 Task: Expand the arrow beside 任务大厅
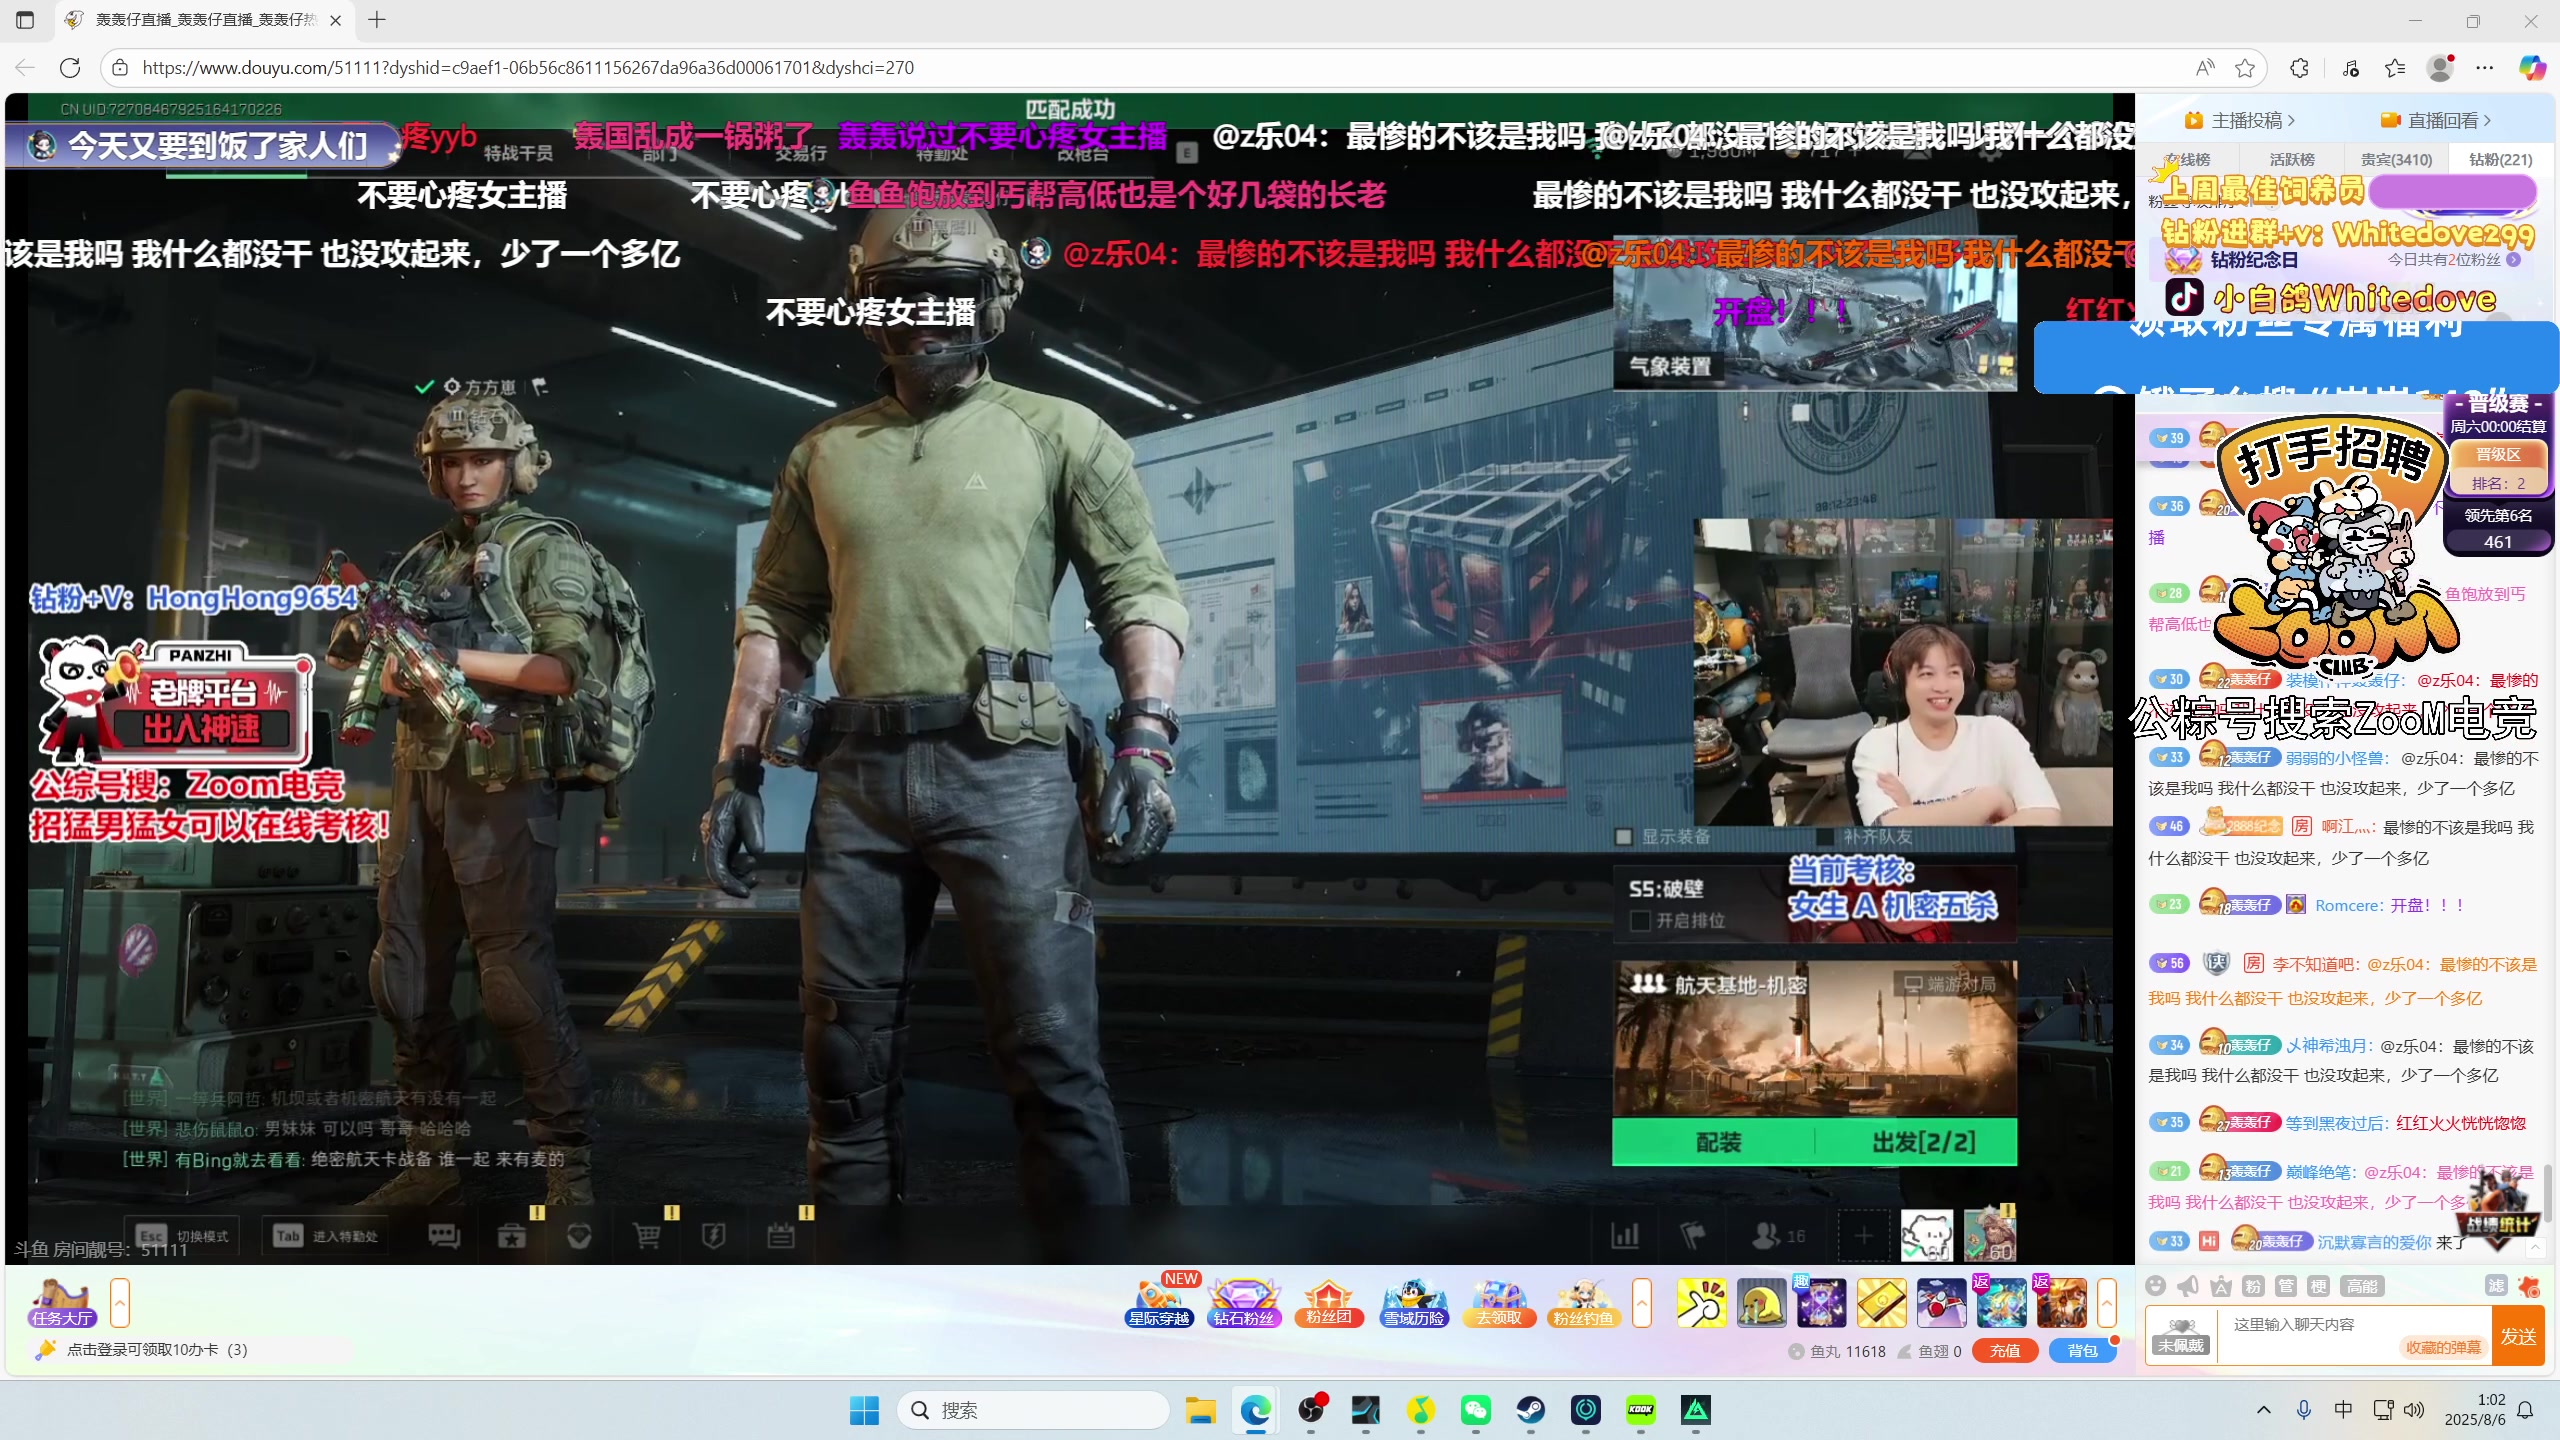pyautogui.click(x=120, y=1303)
